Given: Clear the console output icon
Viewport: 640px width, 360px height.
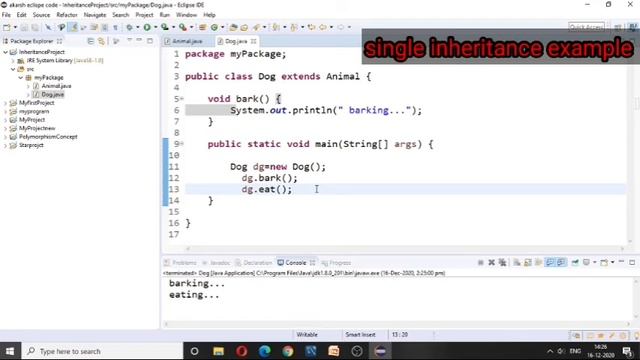Looking at the screenshot, I should click(x=516, y=262).
